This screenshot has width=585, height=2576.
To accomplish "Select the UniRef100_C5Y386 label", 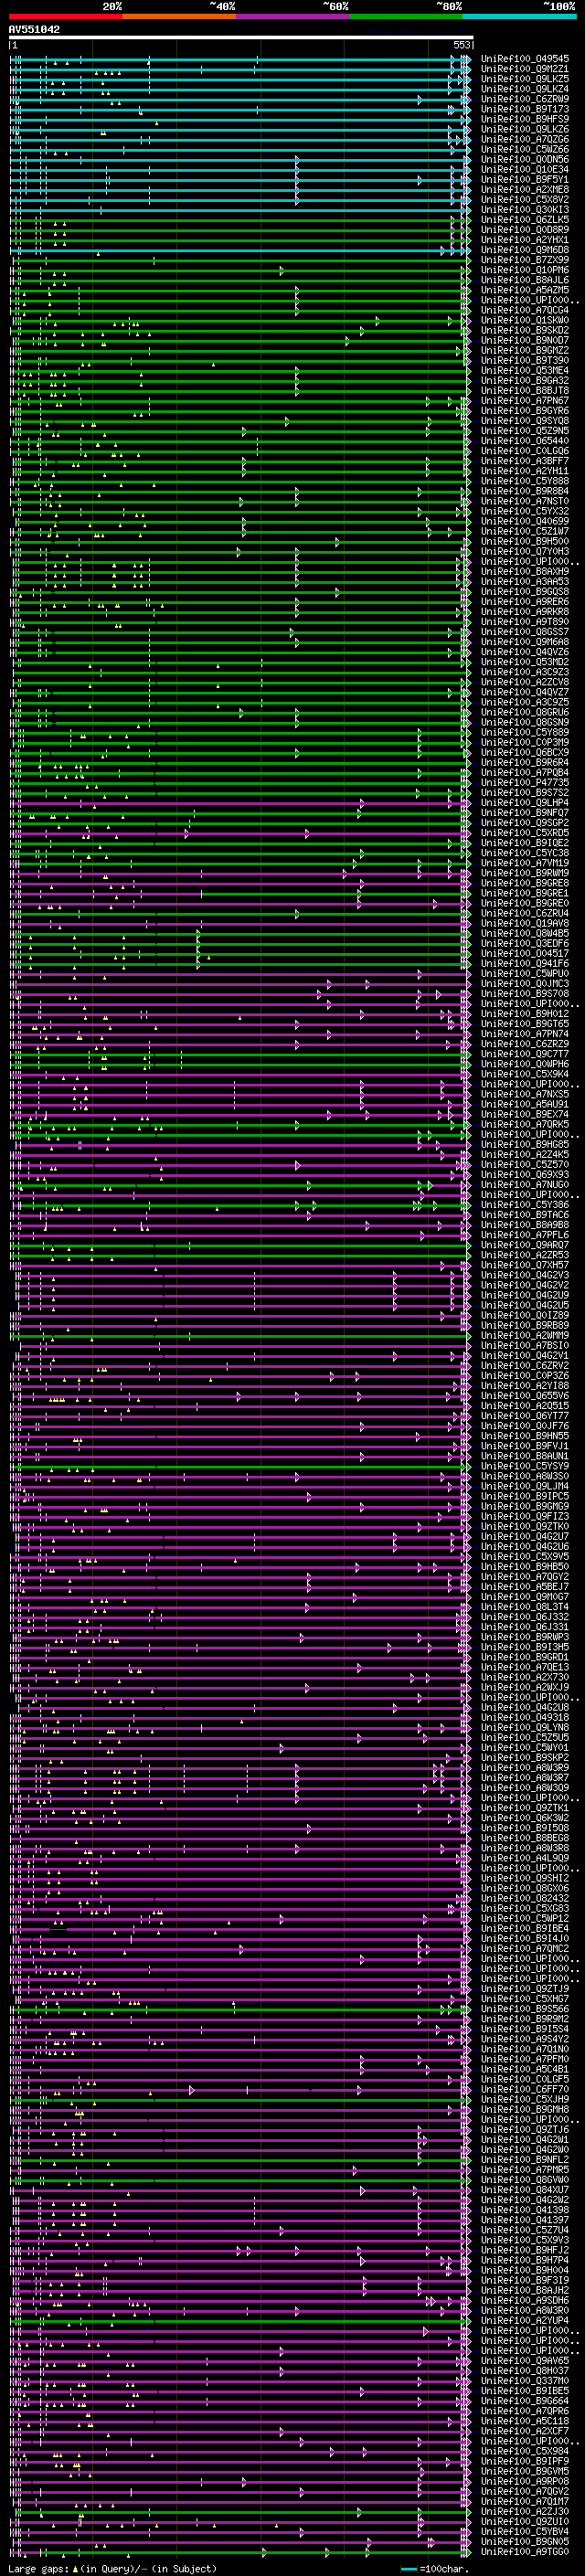I will tap(525, 1204).
